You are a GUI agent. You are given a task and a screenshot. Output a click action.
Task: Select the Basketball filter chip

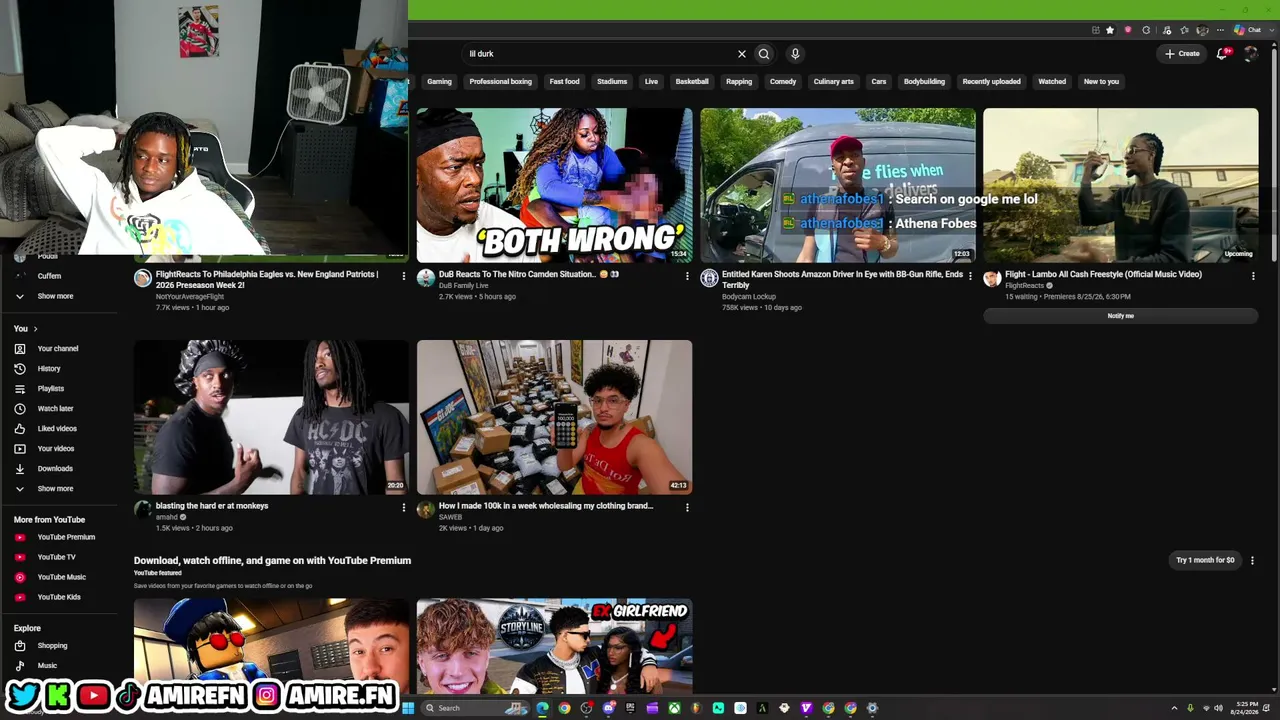(692, 82)
